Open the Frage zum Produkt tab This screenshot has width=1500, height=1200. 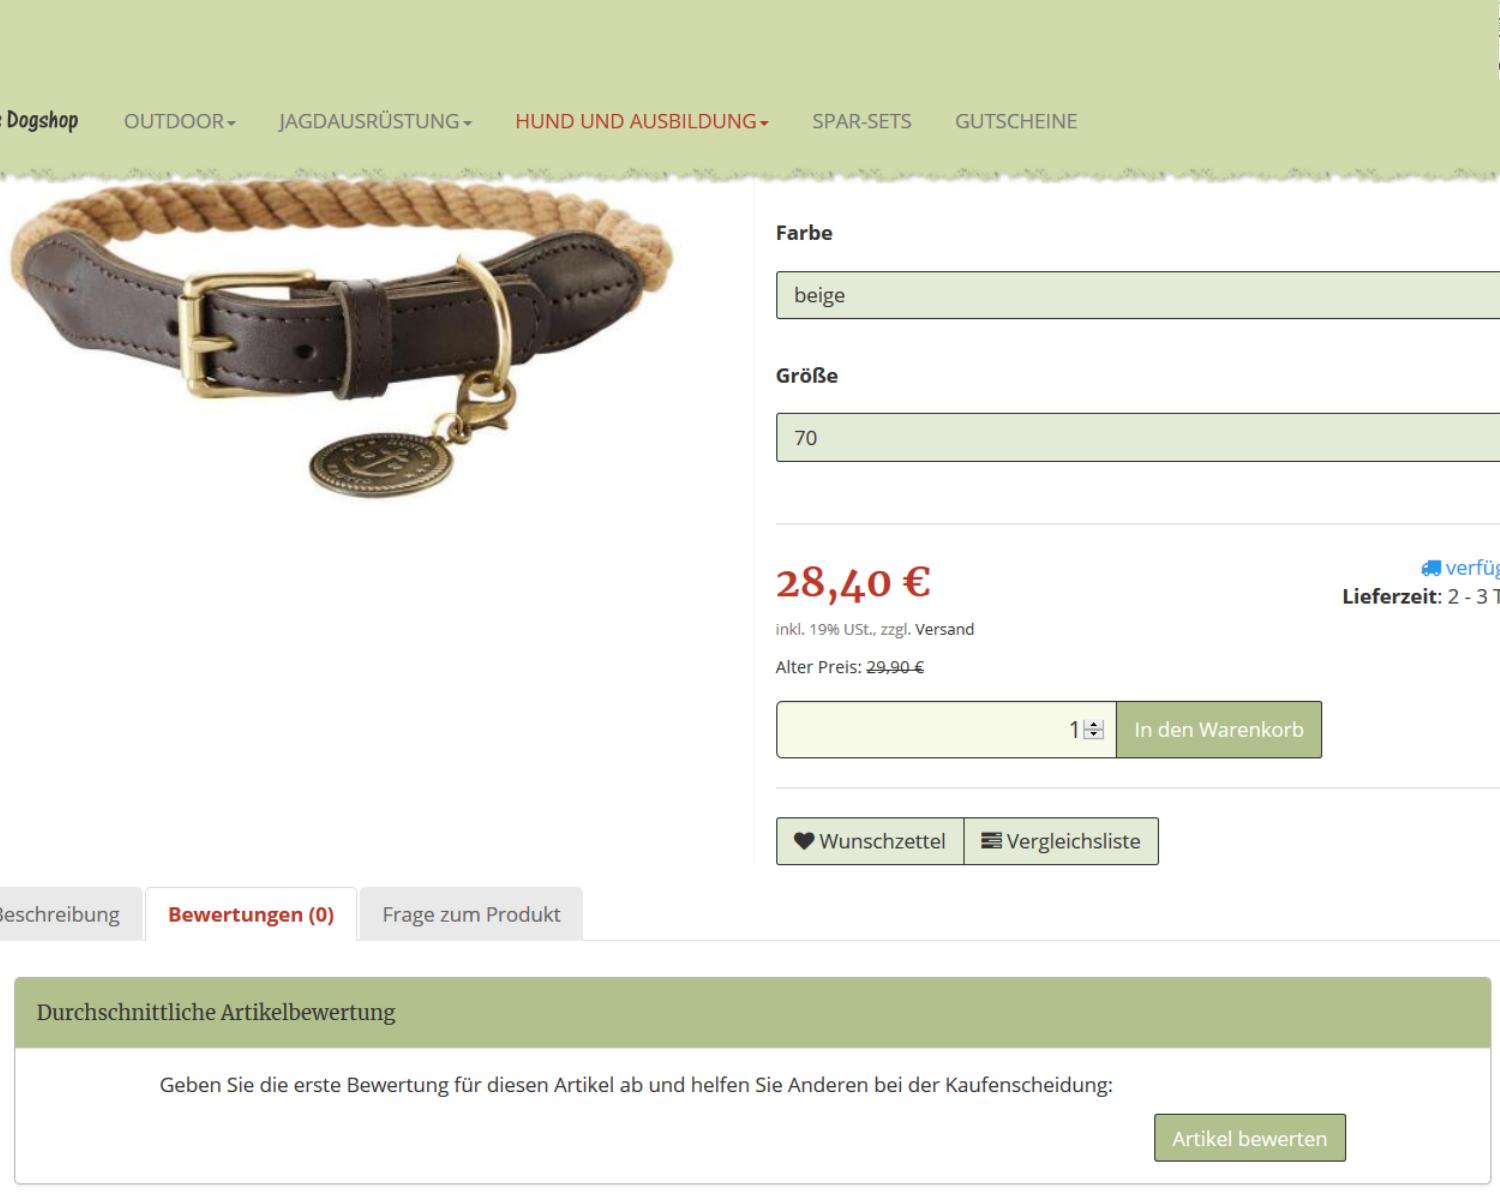click(471, 914)
